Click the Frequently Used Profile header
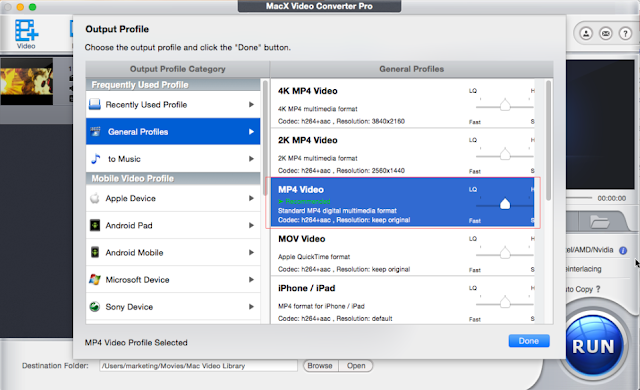The image size is (640, 390). coord(173,85)
